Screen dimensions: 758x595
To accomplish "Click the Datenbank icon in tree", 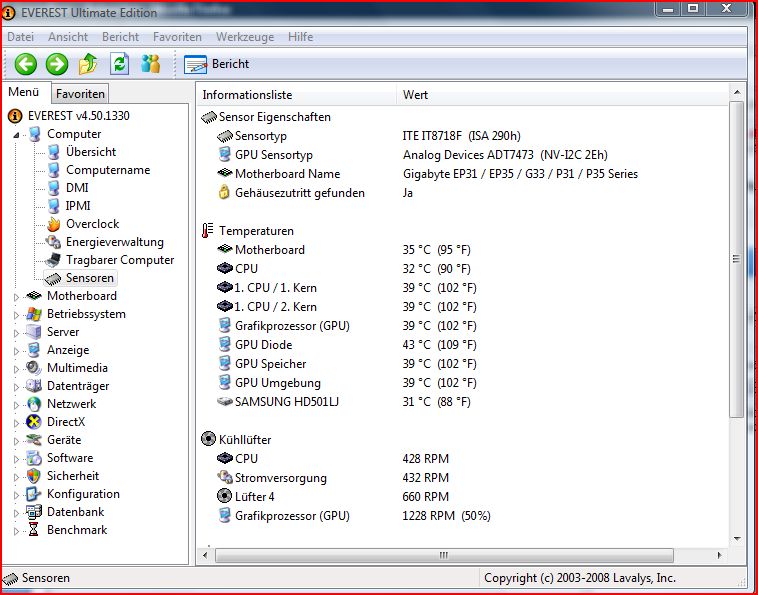I will pyautogui.click(x=34, y=512).
